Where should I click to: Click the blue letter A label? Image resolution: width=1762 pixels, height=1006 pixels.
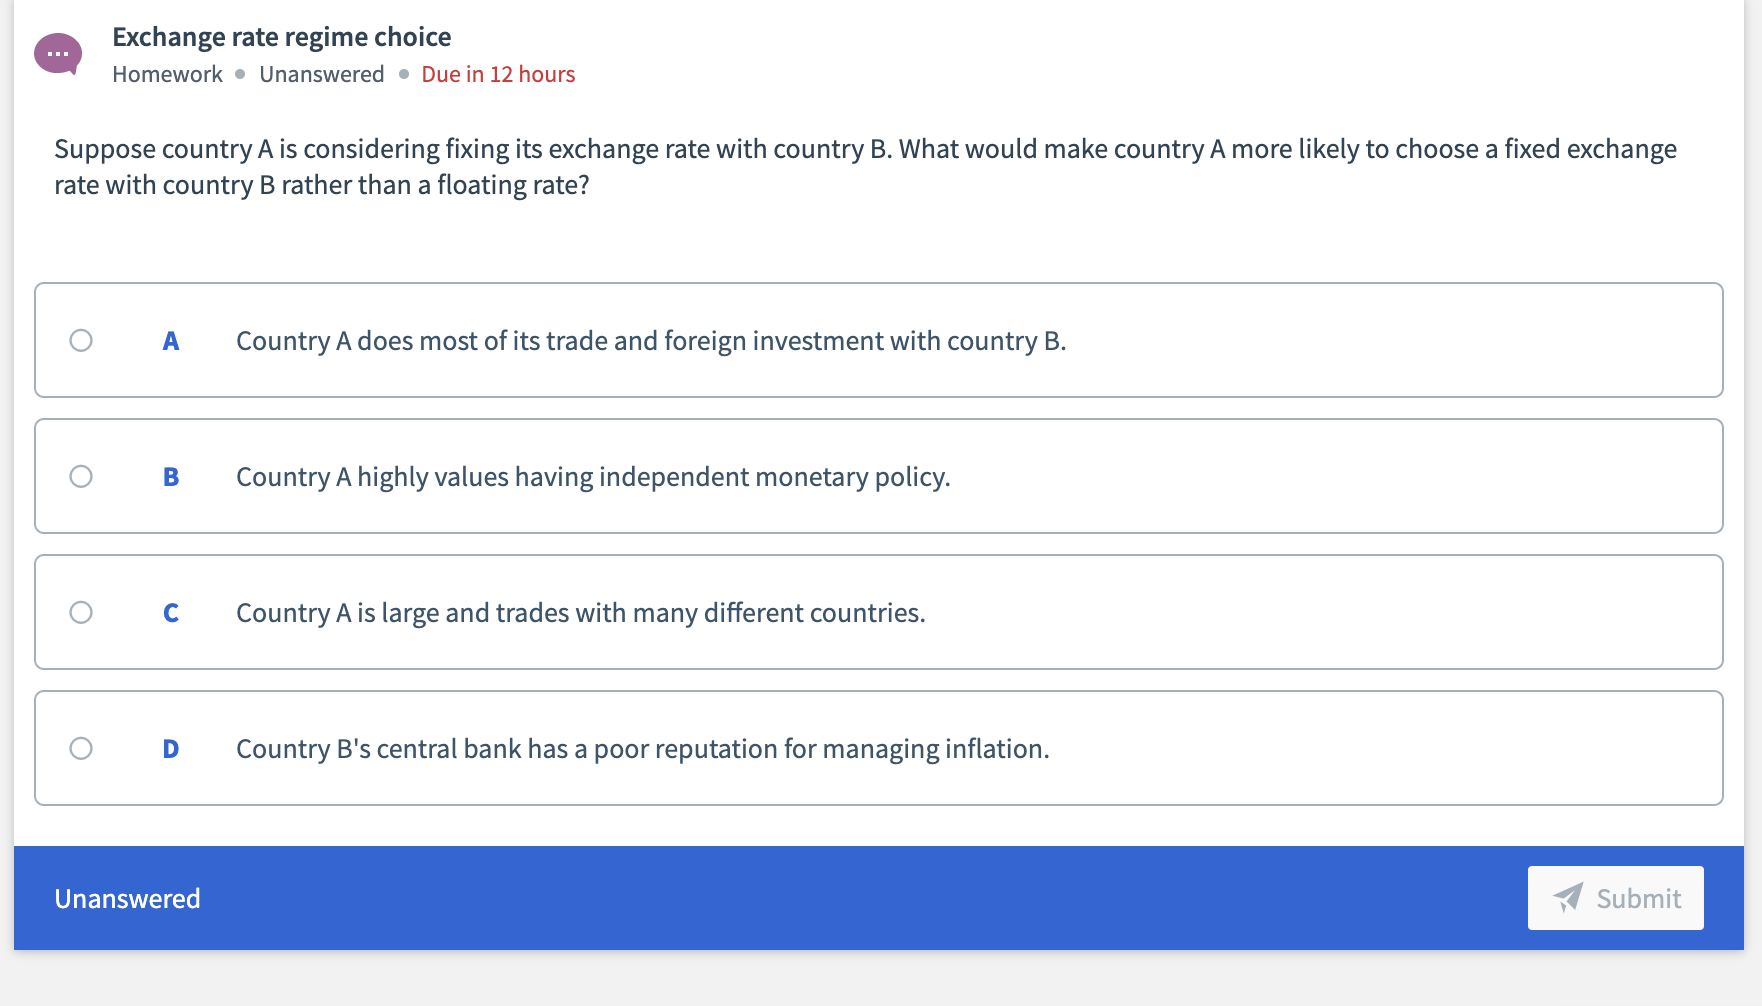tap(171, 340)
